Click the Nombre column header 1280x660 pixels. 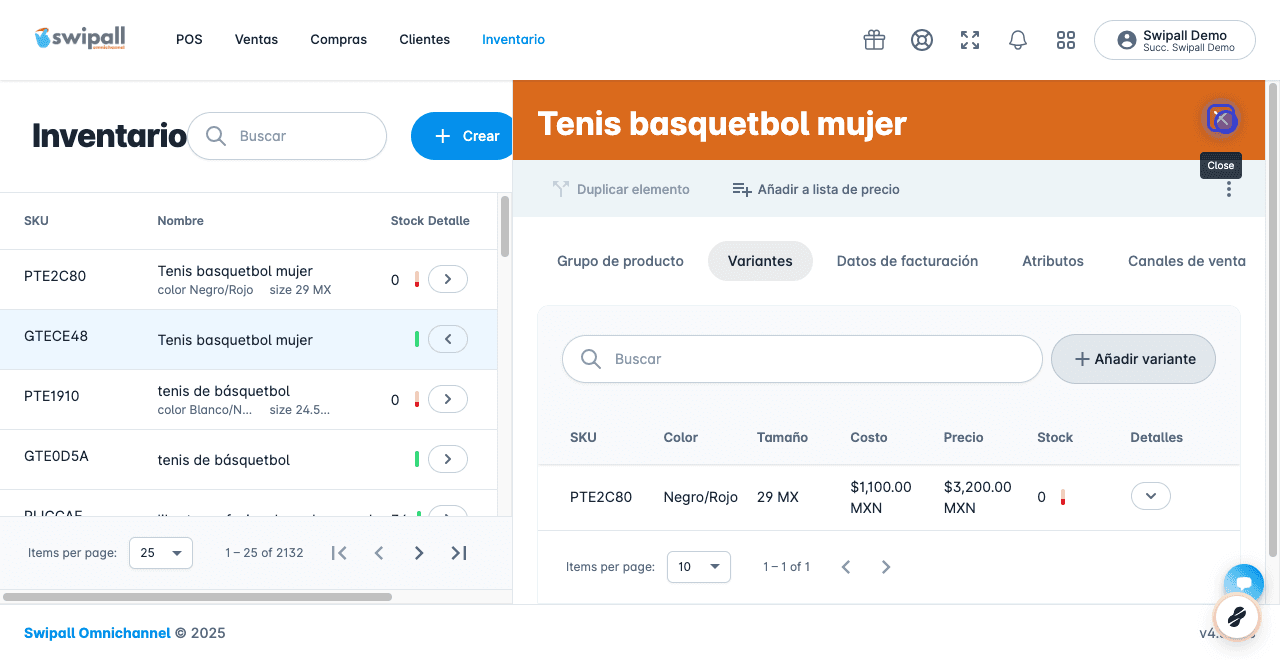point(180,221)
